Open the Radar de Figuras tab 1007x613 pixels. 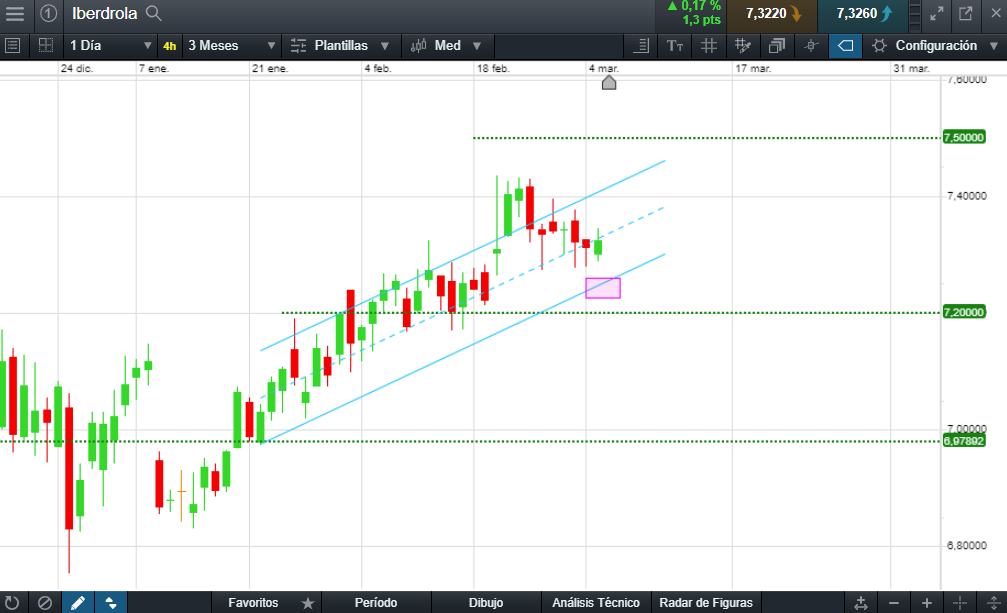pyautogui.click(x=706, y=603)
